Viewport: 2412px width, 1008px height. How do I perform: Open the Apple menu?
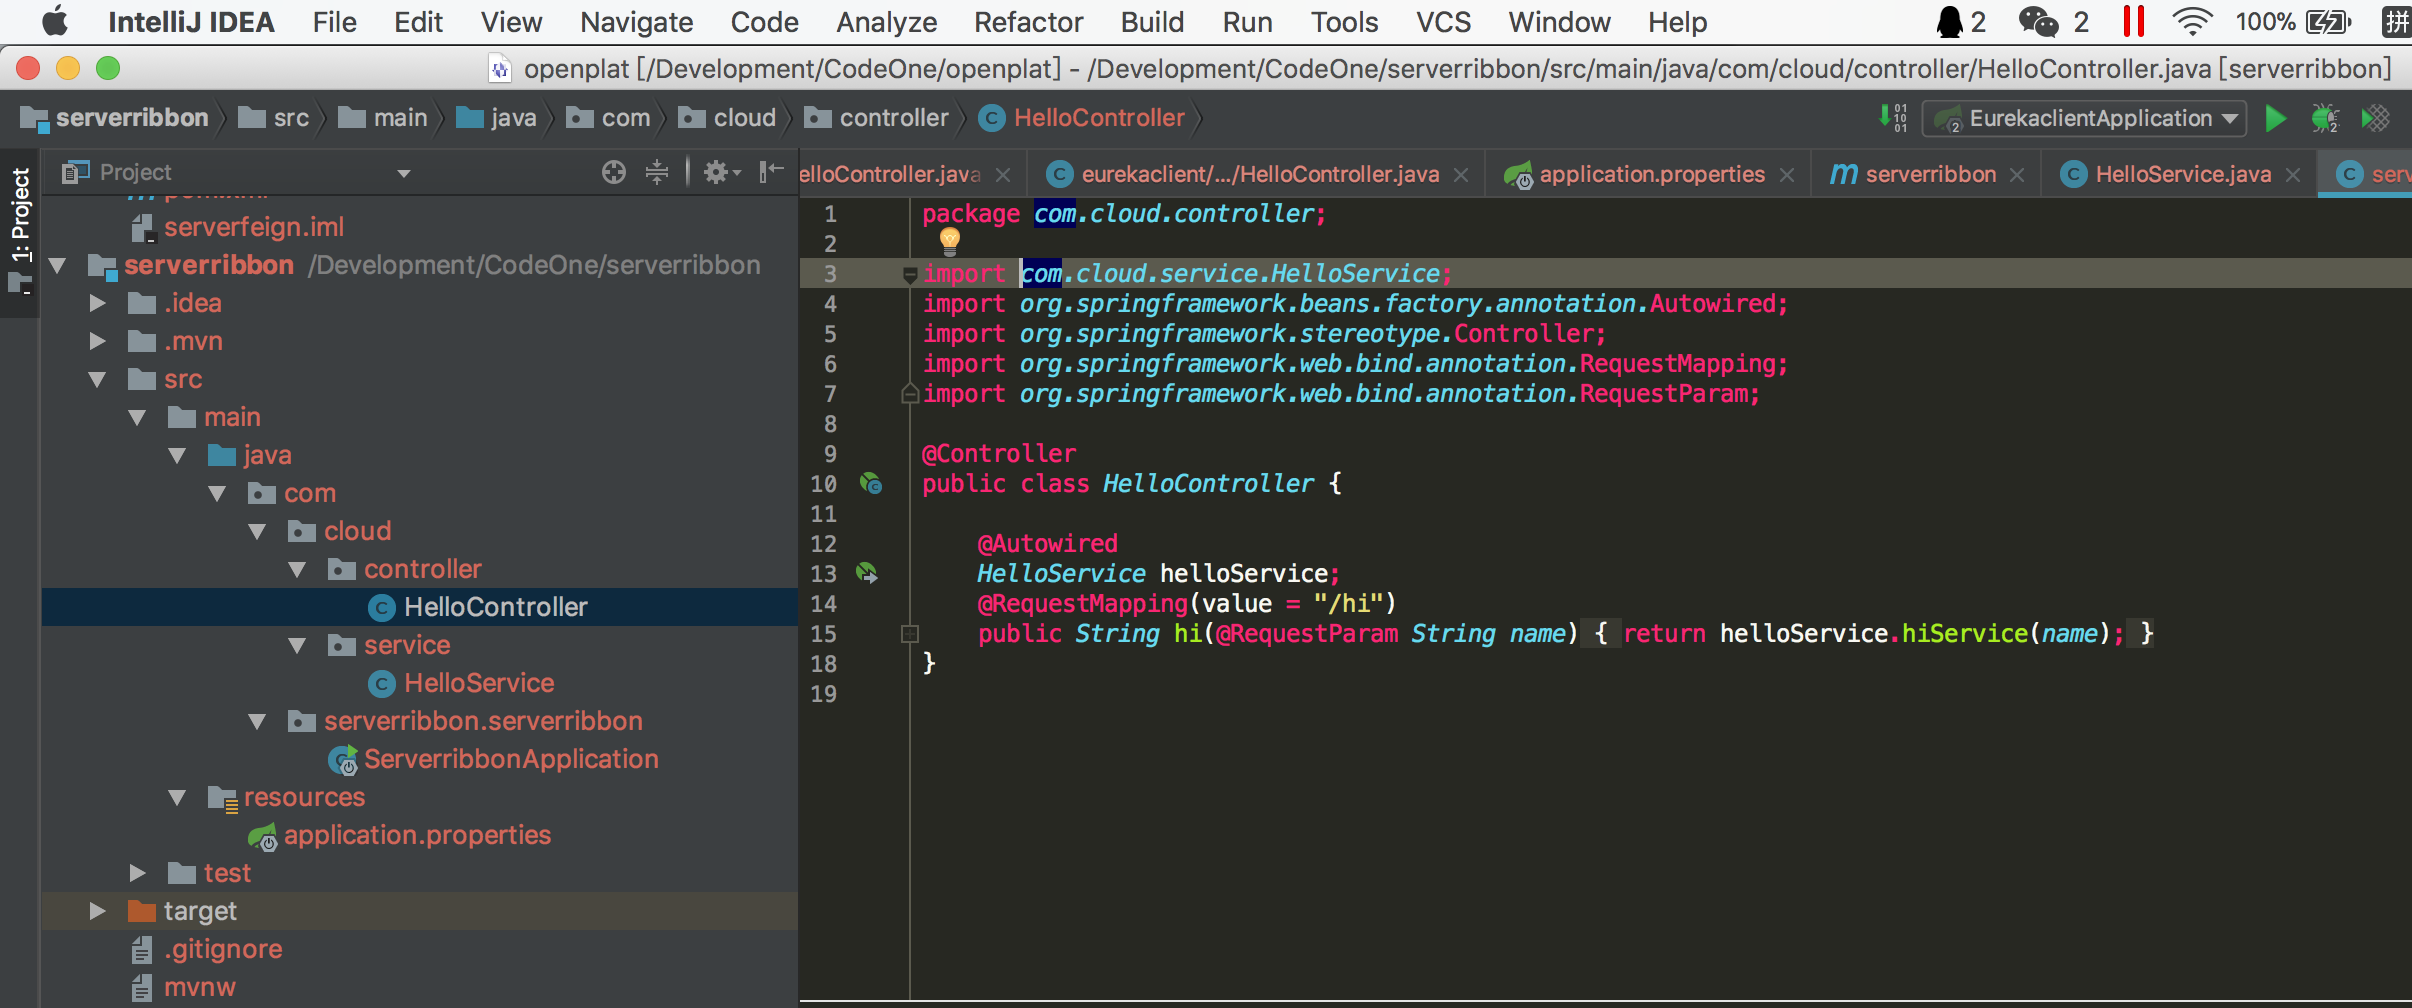pyautogui.click(x=55, y=21)
